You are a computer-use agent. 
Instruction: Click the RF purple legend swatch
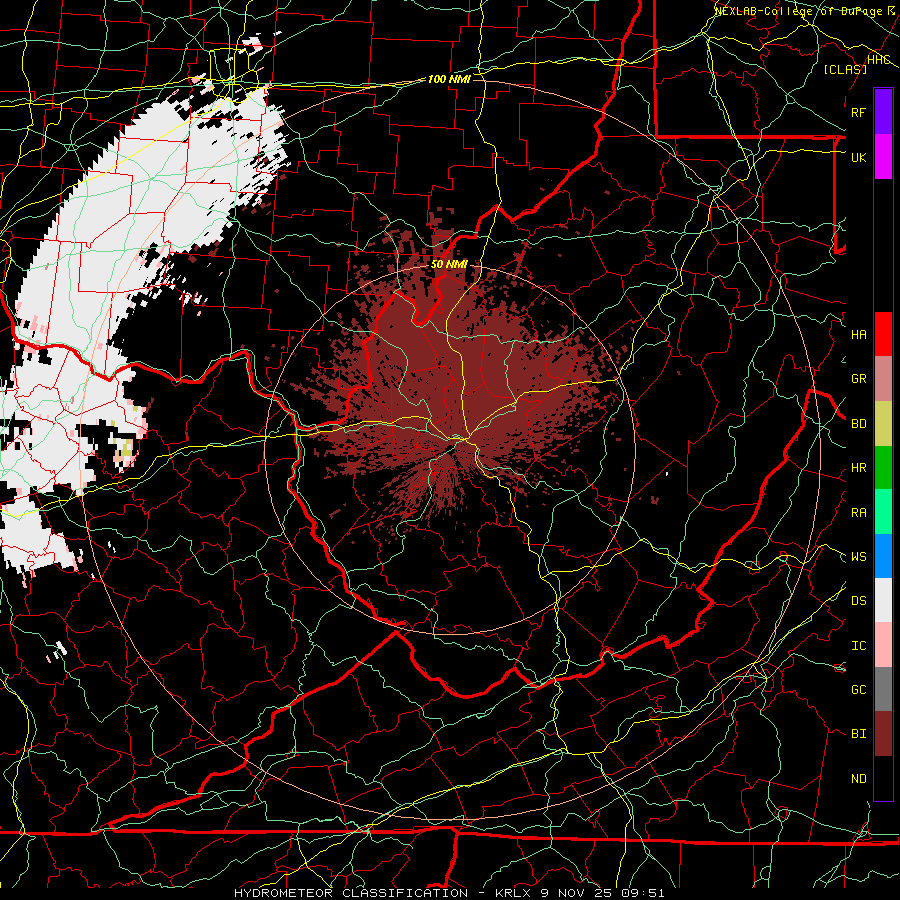coord(883,112)
